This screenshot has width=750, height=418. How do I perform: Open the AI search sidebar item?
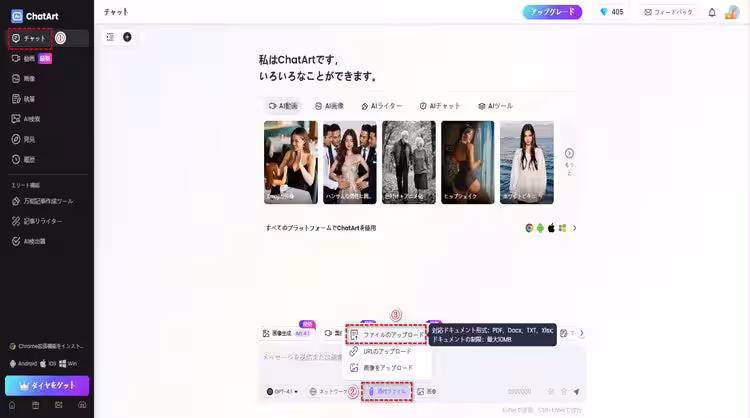(x=26, y=119)
